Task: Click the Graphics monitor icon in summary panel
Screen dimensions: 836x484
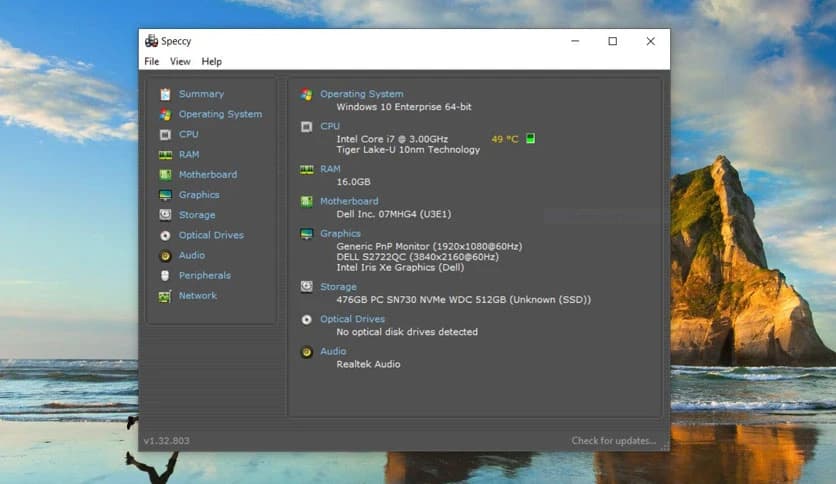Action: (307, 234)
